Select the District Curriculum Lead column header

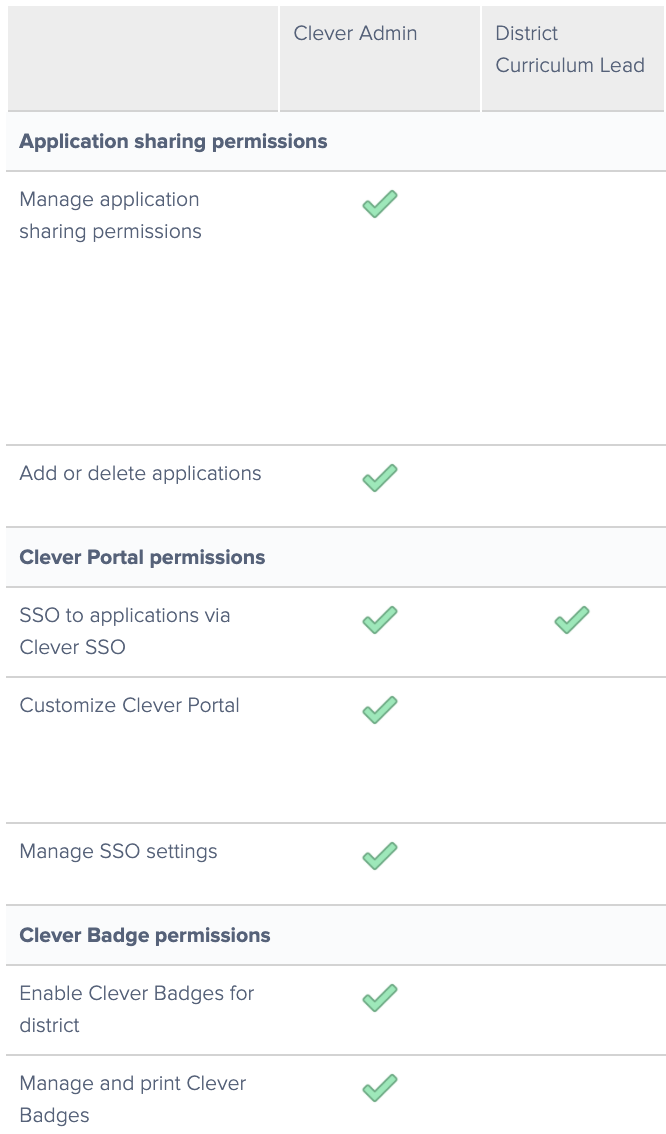coord(570,50)
